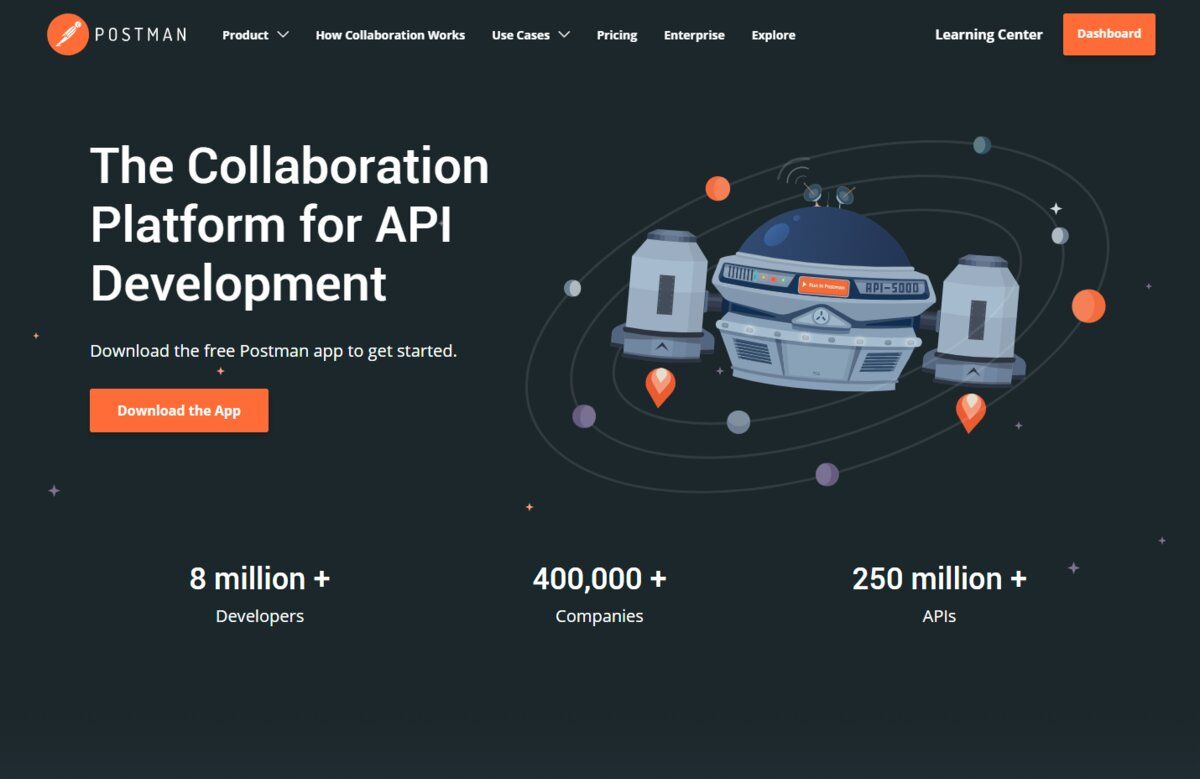
Task: Click the satellite dishes atop the station
Action: tap(828, 191)
